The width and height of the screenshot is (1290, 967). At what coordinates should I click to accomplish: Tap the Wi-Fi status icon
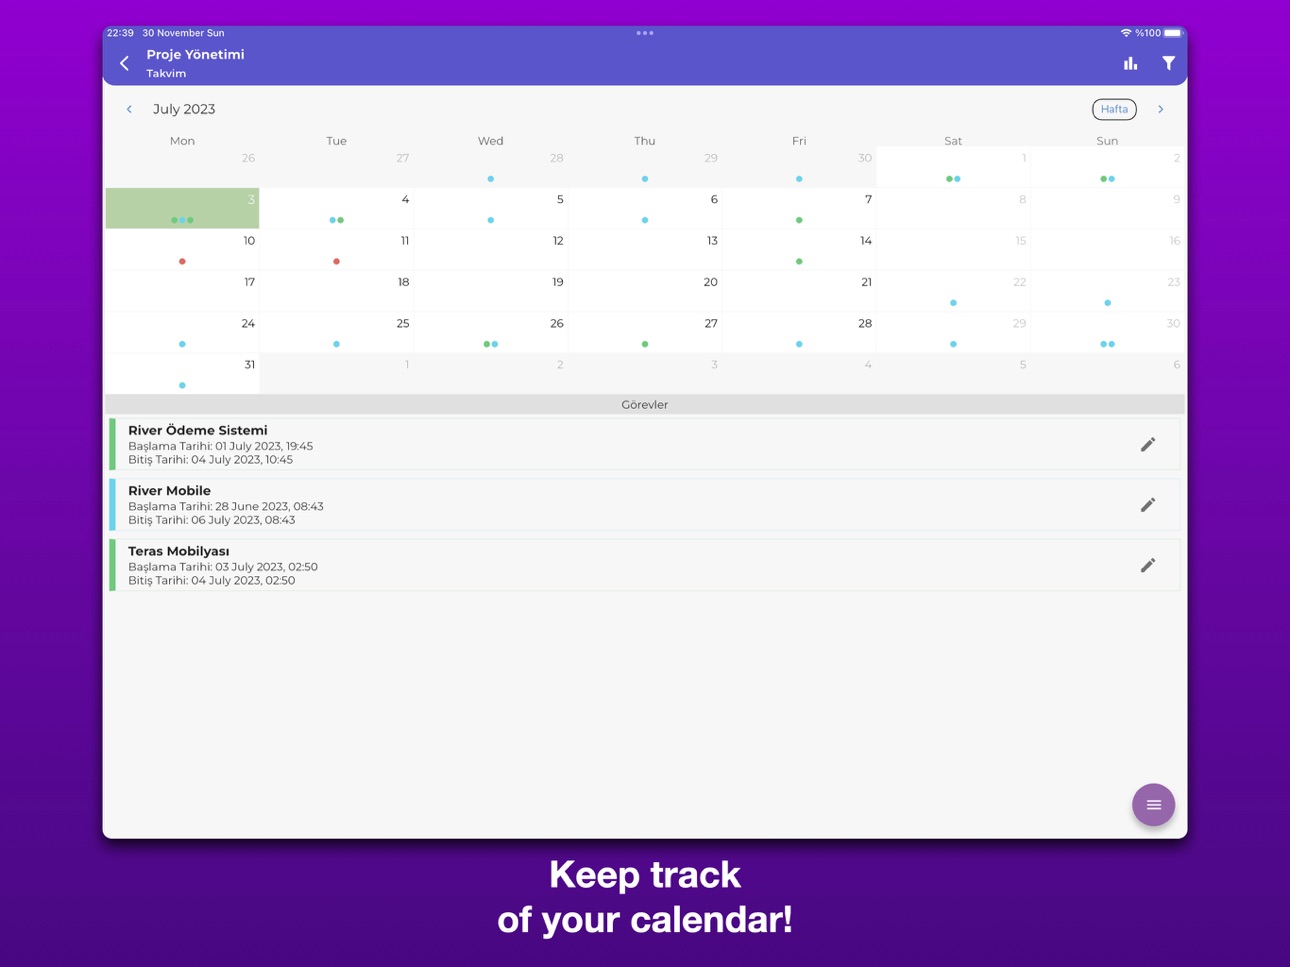point(1126,33)
